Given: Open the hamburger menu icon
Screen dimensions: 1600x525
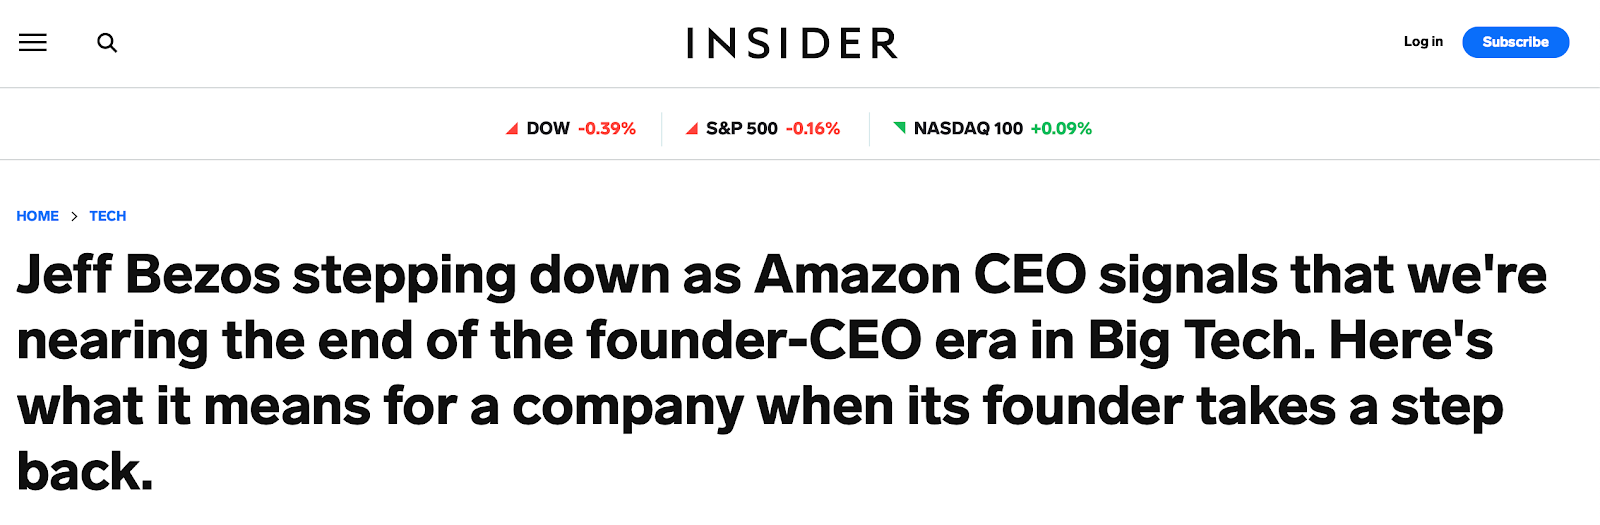Looking at the screenshot, I should point(33,42).
